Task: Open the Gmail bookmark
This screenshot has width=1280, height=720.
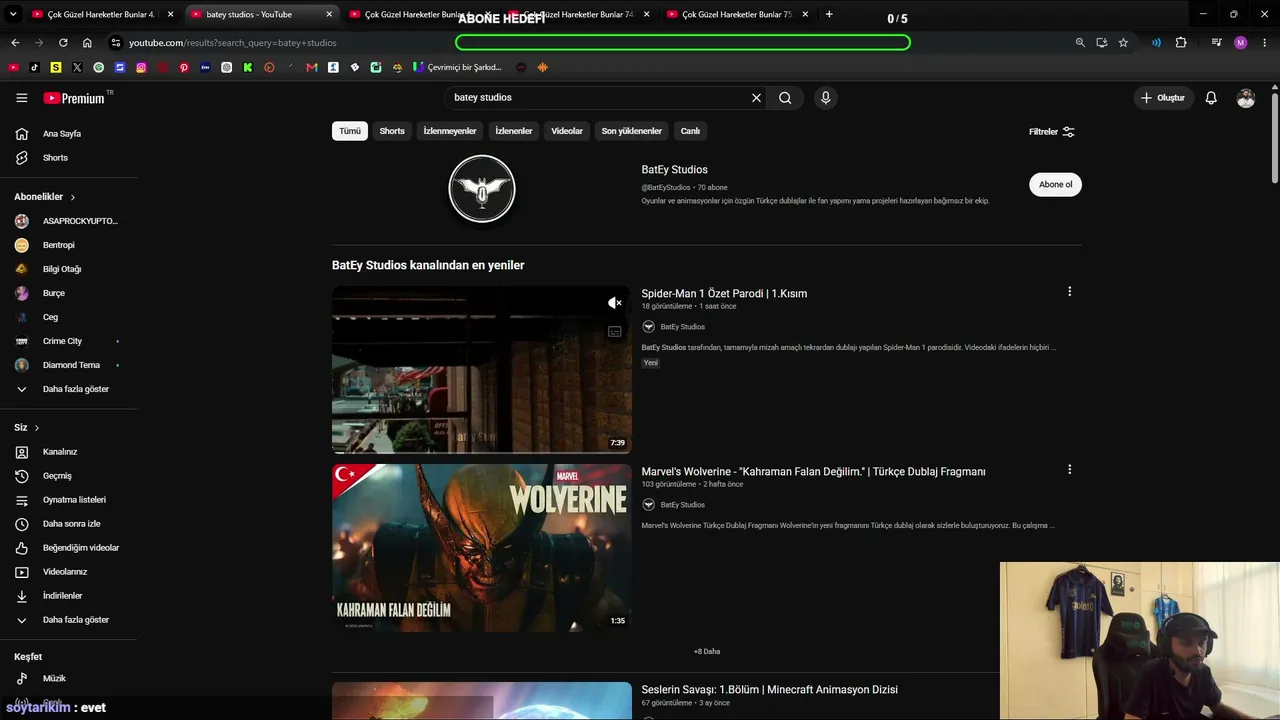Action: (x=312, y=67)
